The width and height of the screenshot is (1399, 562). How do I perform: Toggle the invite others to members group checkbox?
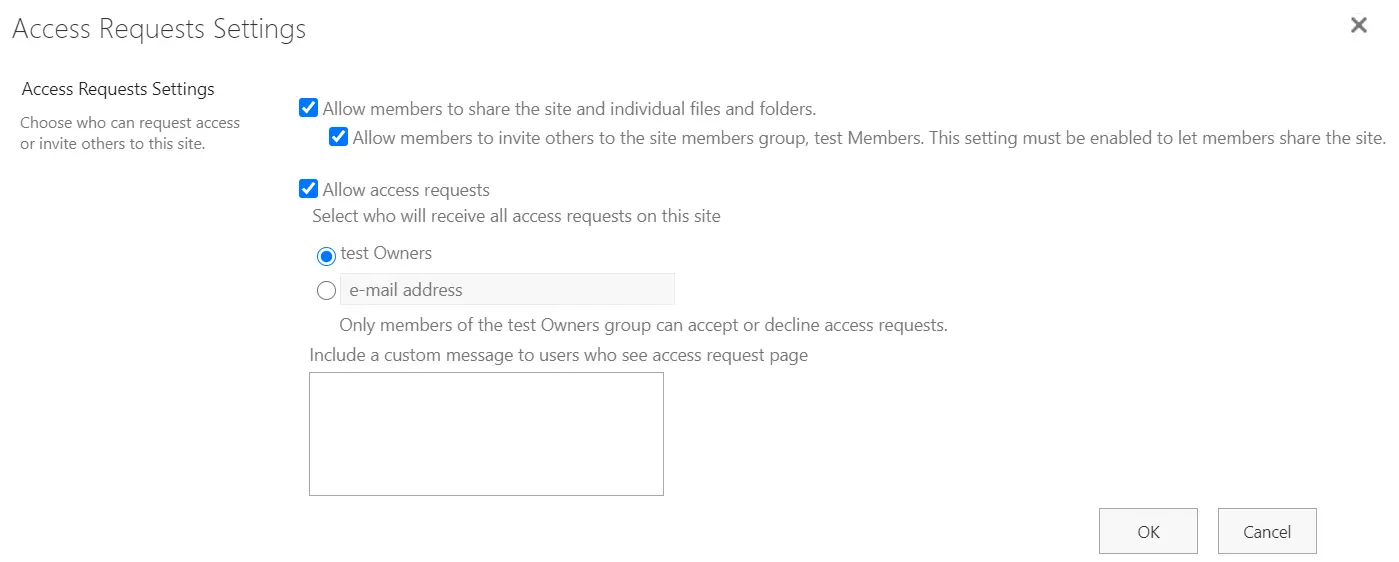coord(339,137)
